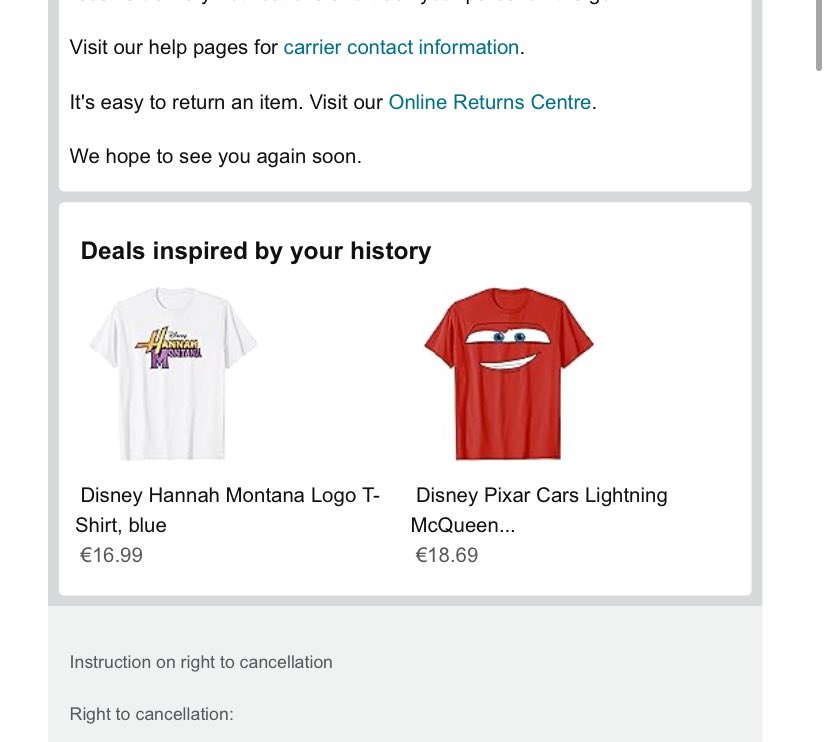
Task: Click the Right to cancellation heading
Action: 152,715
